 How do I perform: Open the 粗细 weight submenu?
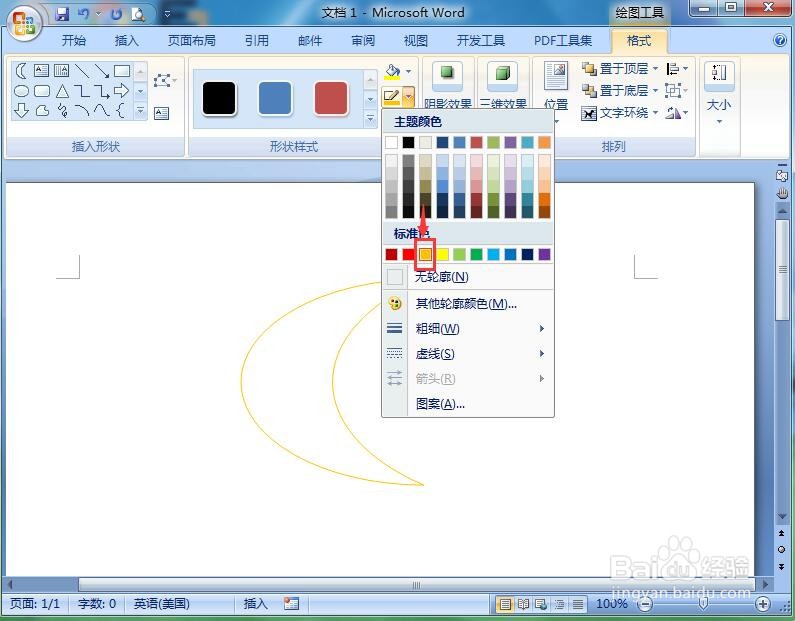(467, 328)
